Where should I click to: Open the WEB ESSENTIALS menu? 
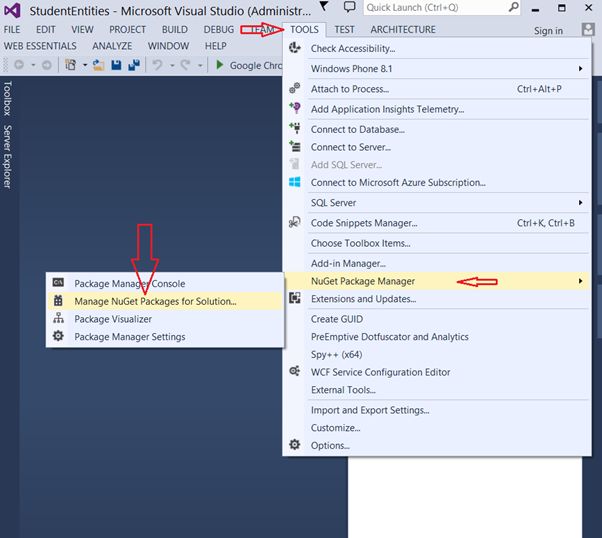[40, 46]
